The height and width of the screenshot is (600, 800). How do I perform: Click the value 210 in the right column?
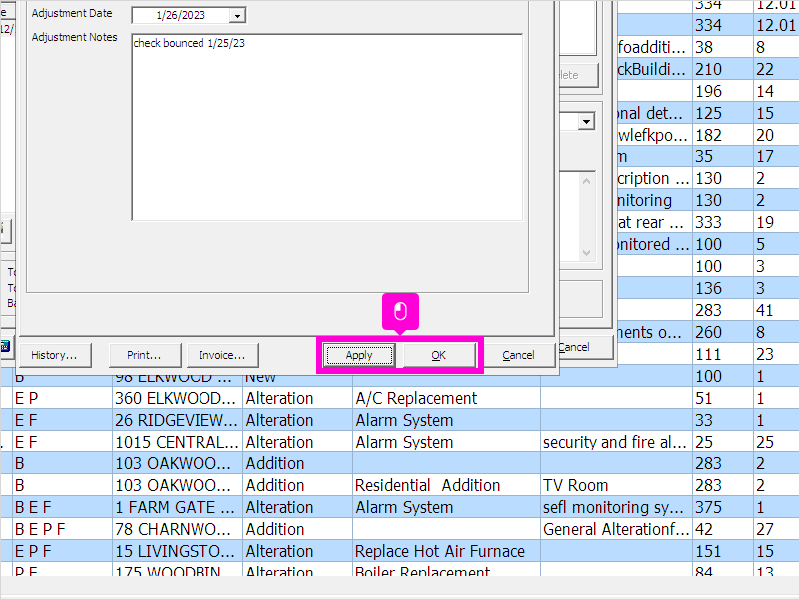pyautogui.click(x=722, y=69)
